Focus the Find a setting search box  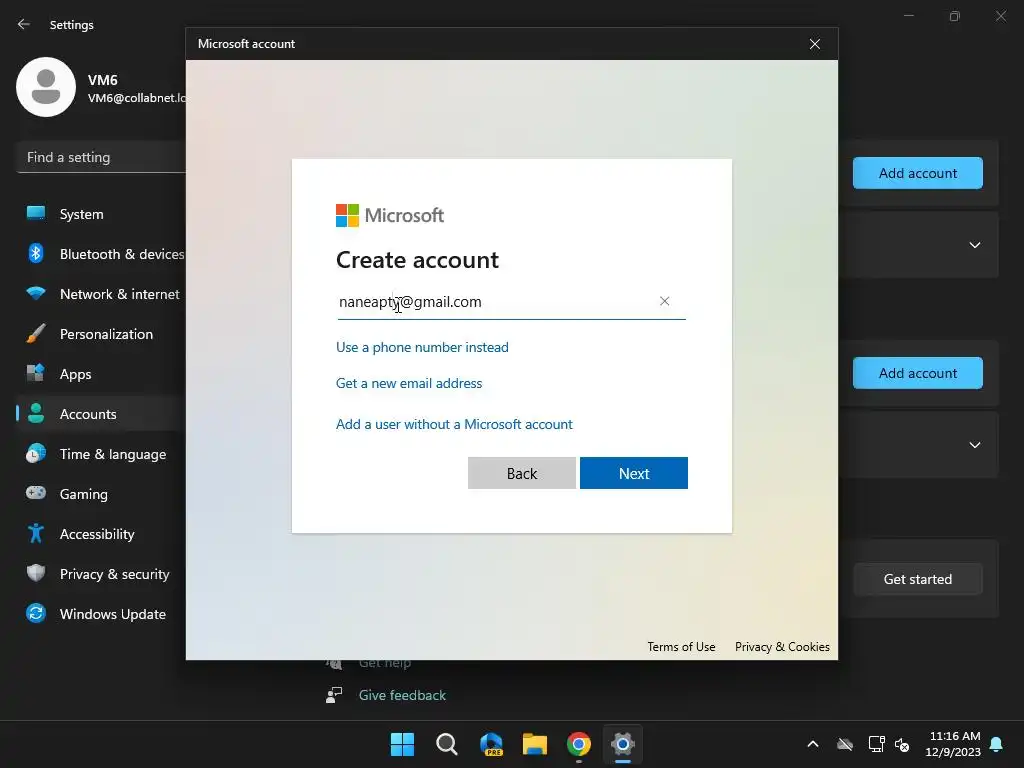tap(101, 157)
